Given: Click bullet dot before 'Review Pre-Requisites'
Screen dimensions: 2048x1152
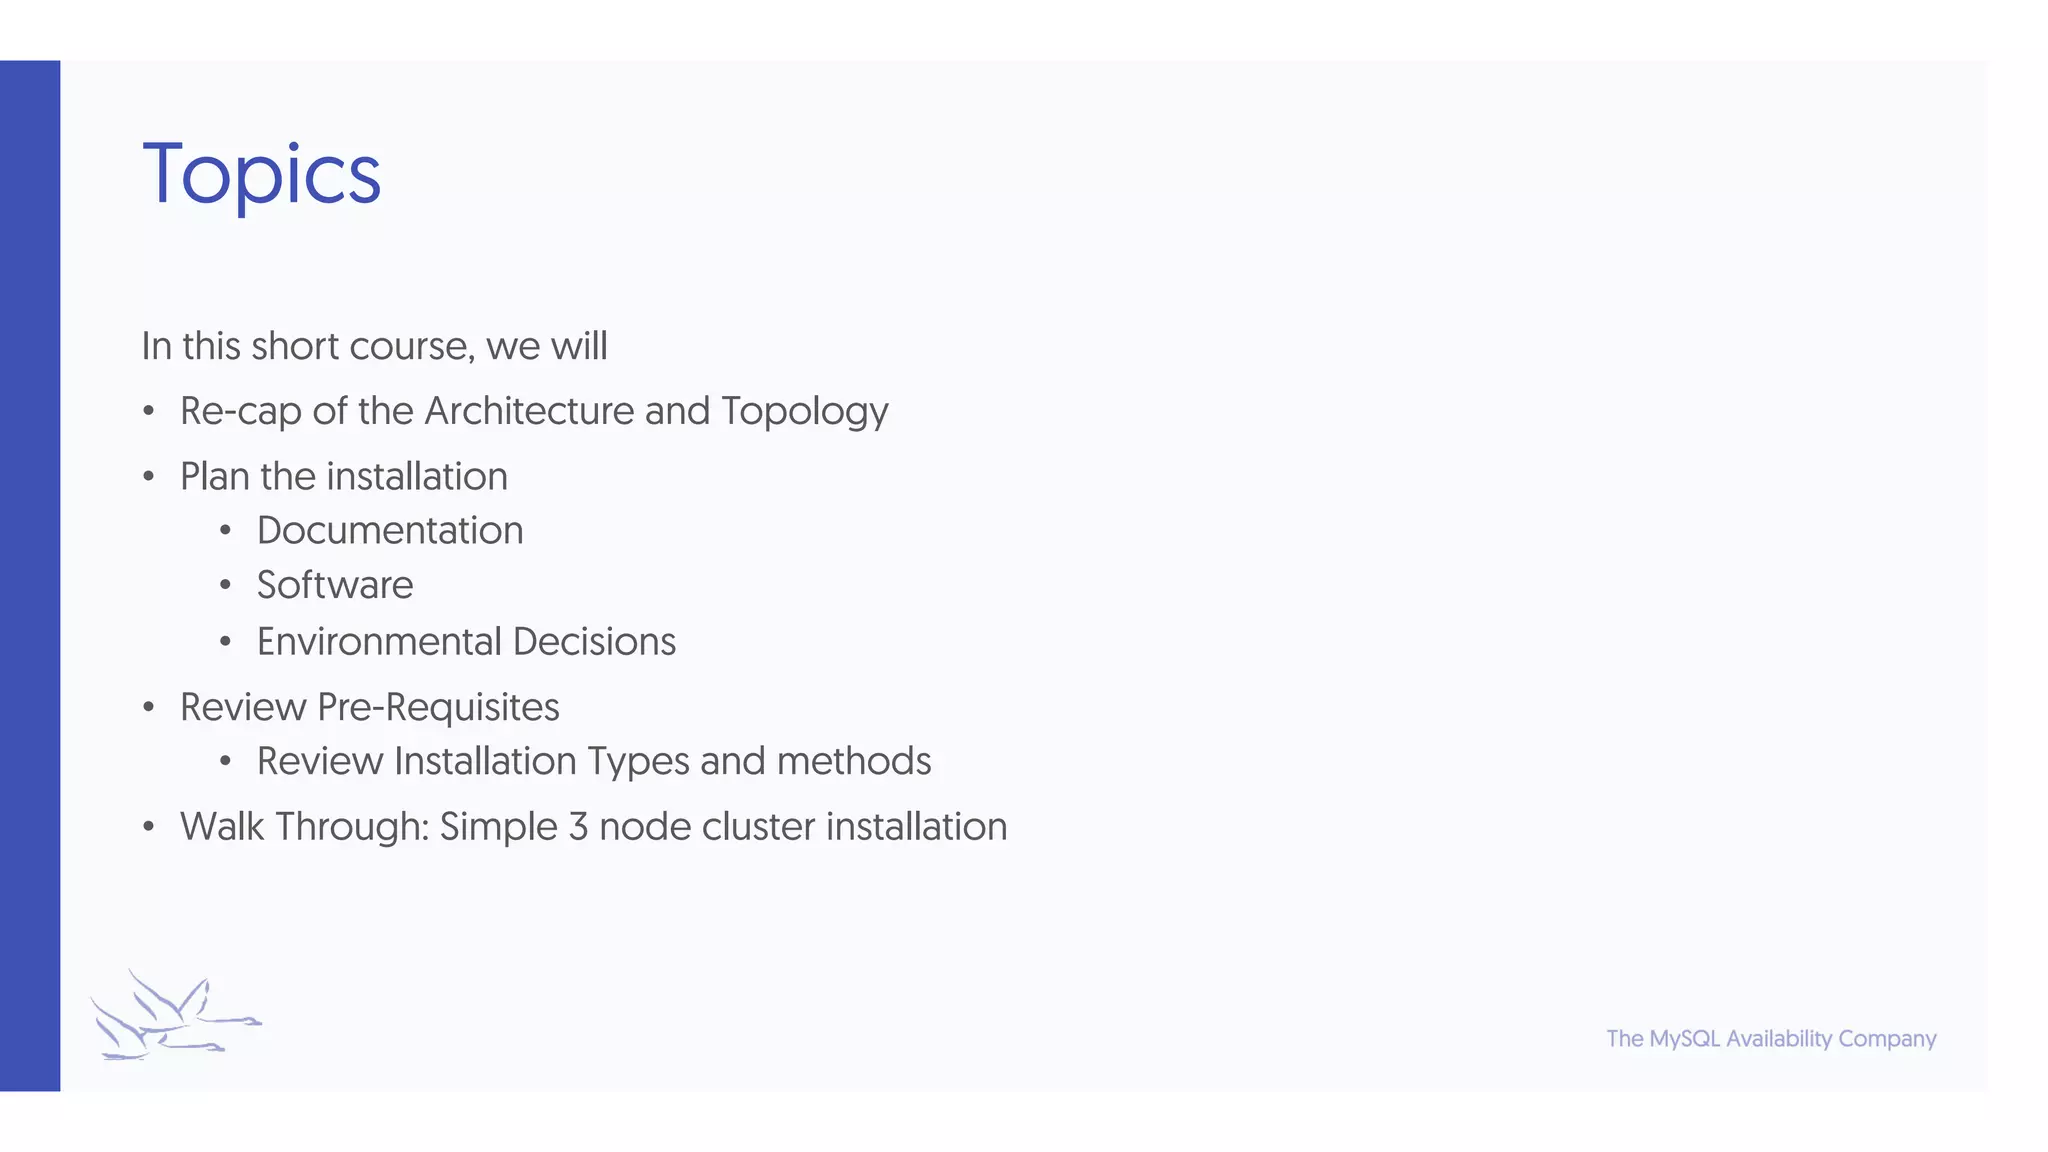Looking at the screenshot, I should (x=149, y=708).
